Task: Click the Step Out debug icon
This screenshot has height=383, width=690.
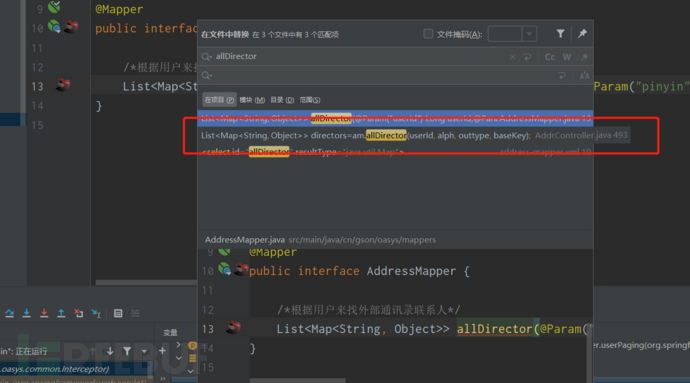Action: [61, 313]
